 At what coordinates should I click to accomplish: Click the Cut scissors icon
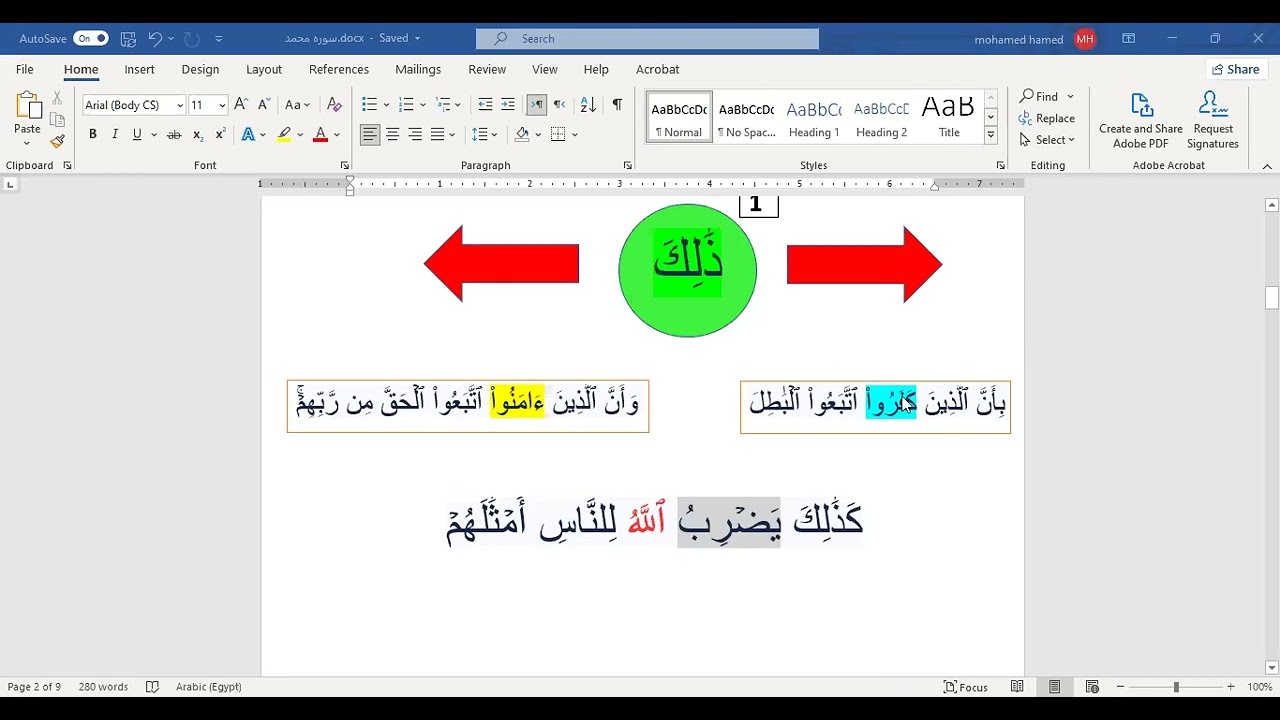pos(57,98)
